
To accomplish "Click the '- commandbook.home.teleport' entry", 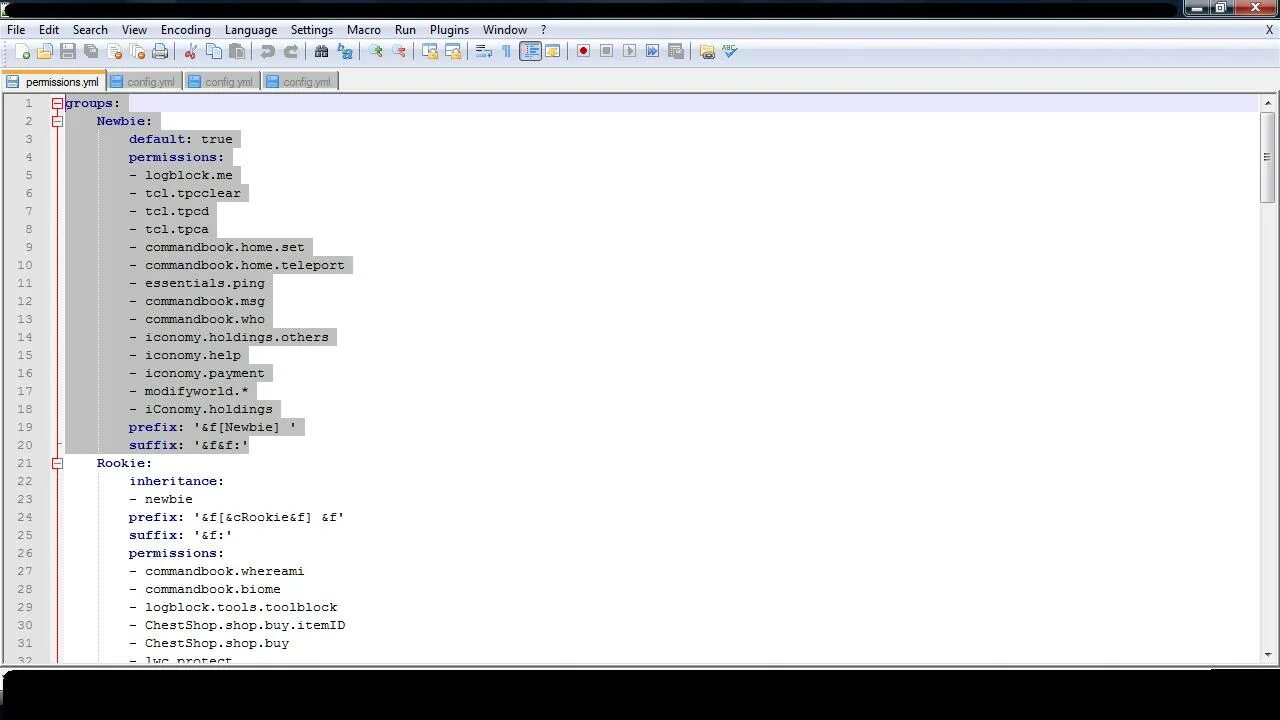I will coord(237,265).
